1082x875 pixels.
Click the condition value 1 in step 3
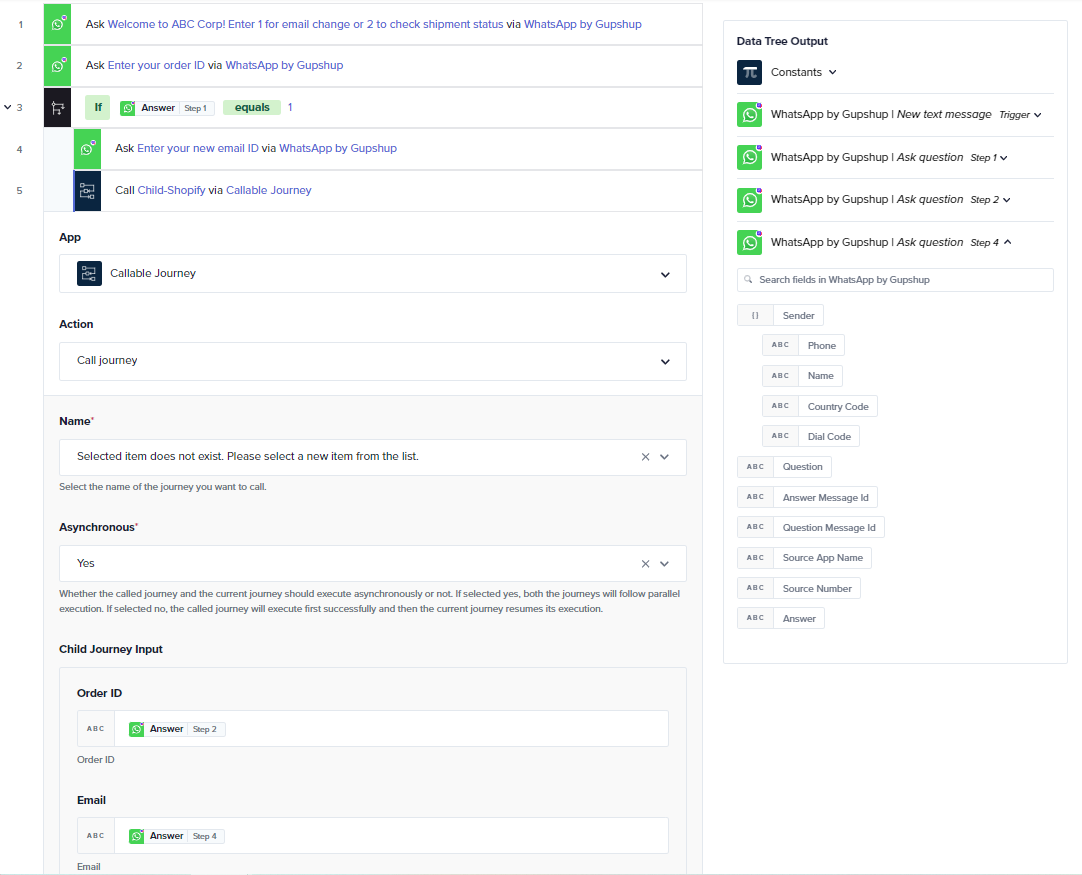[290, 108]
